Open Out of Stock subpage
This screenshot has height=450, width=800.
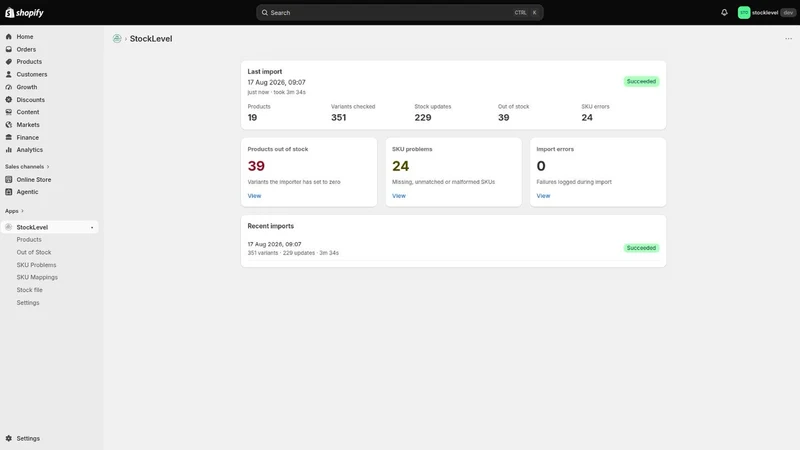click(x=34, y=253)
